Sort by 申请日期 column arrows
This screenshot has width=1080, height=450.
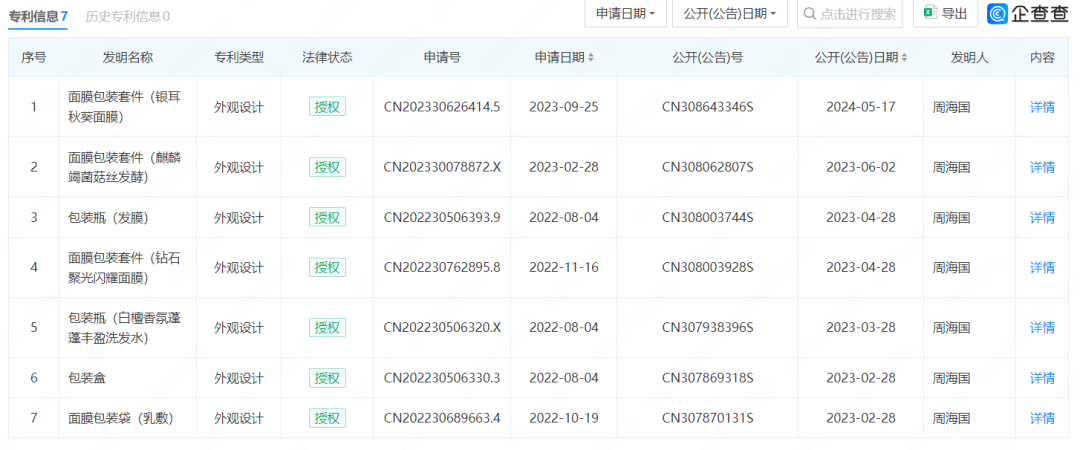[591, 58]
